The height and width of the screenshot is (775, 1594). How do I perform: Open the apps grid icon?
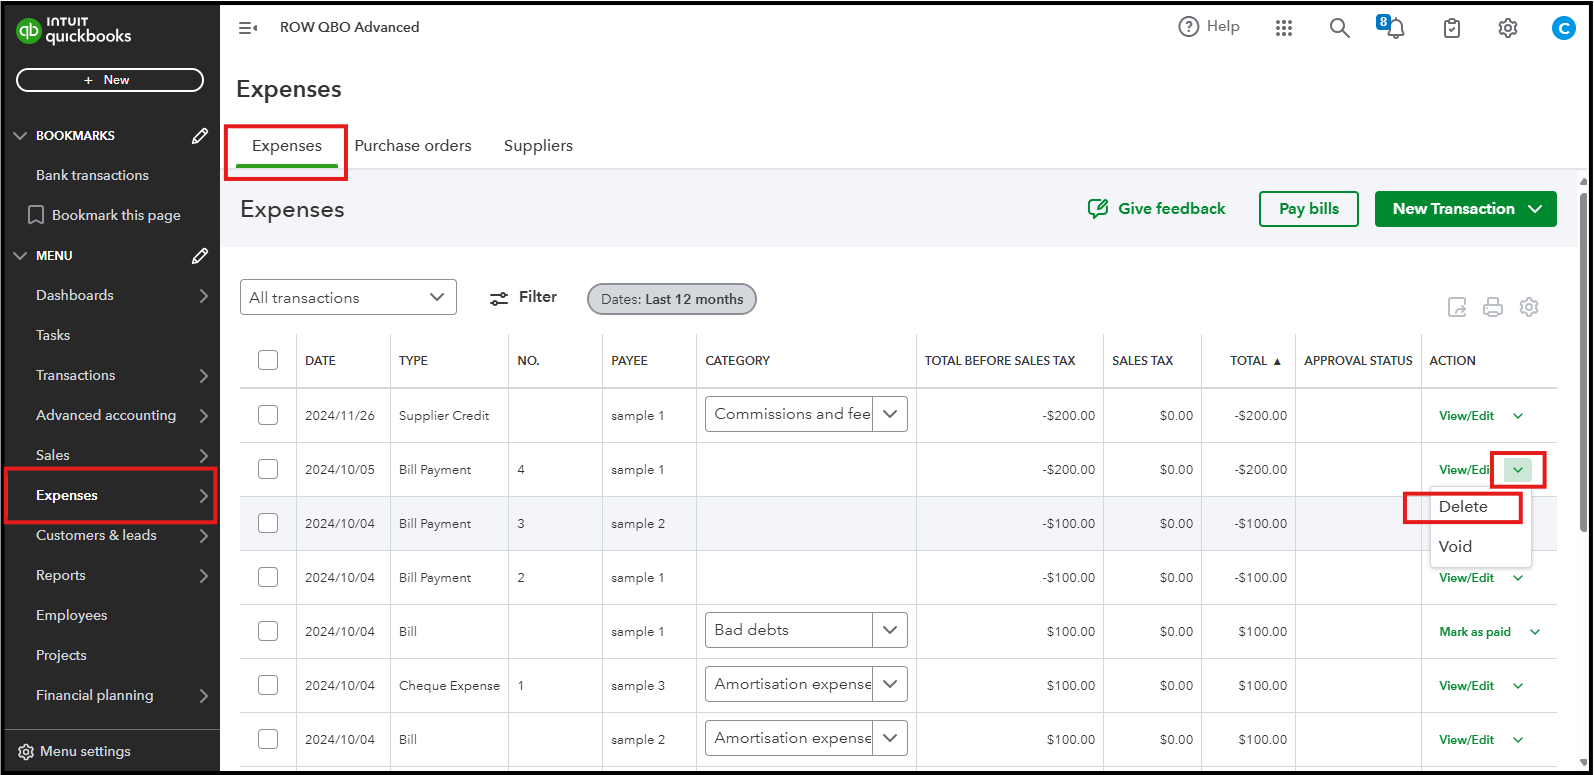[x=1284, y=28]
